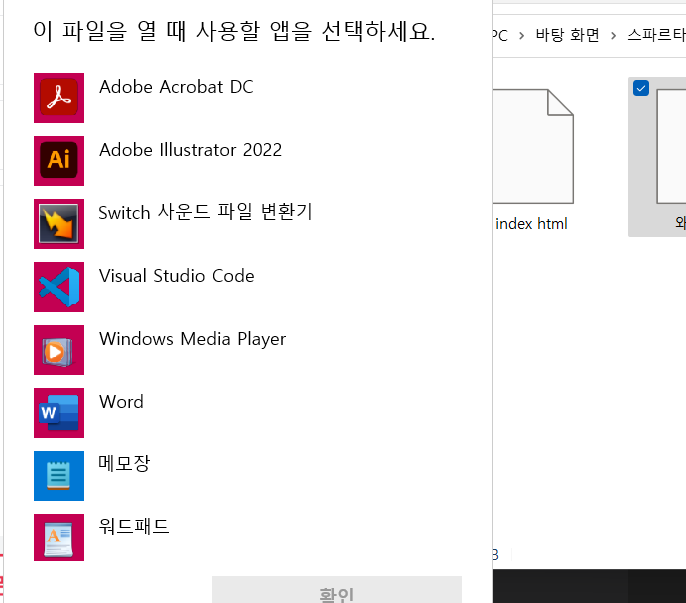Expand the chevron before 바탕 화면 breadcrumb

tap(522, 35)
